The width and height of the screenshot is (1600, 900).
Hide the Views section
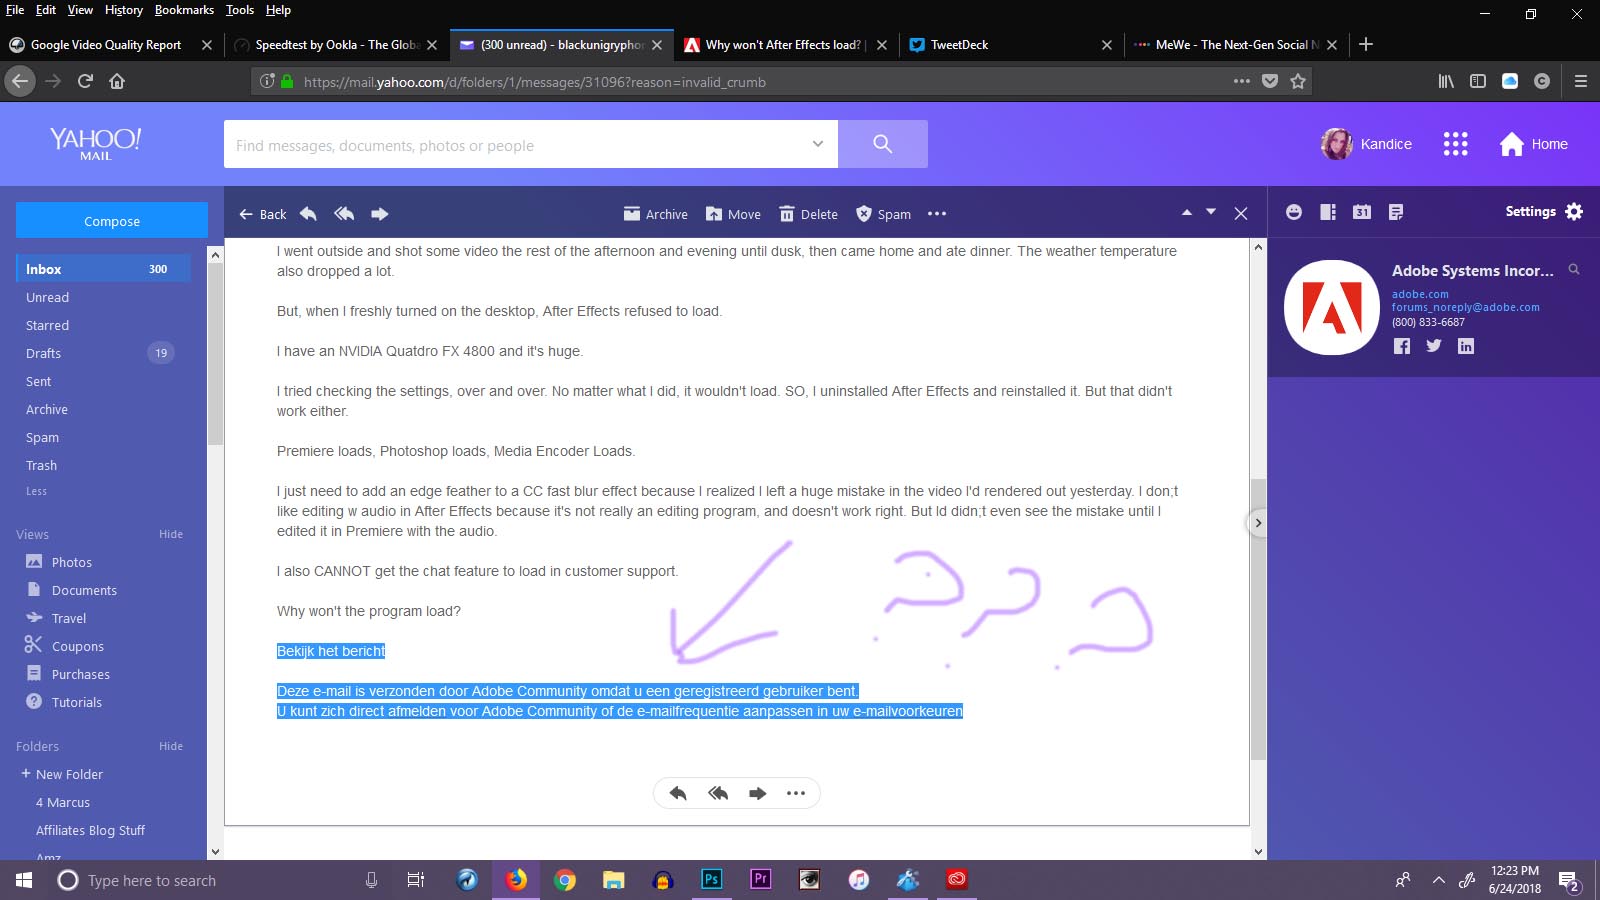click(x=171, y=534)
